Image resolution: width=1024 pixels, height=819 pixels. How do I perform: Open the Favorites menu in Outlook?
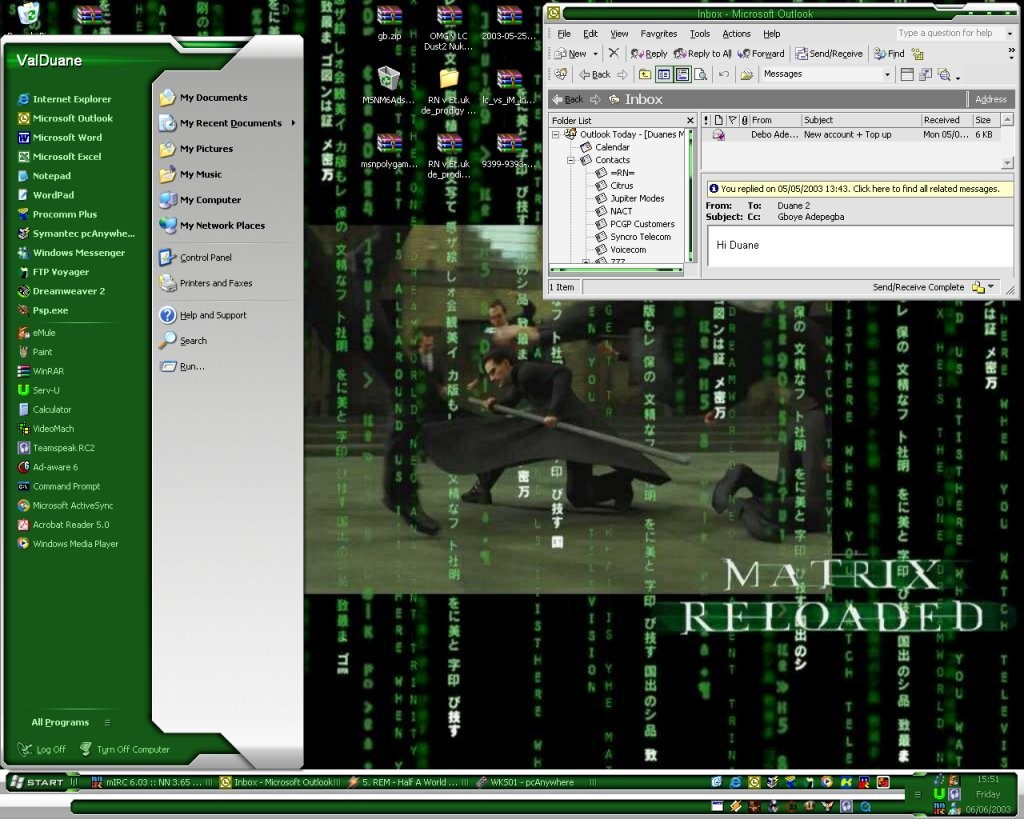(659, 34)
